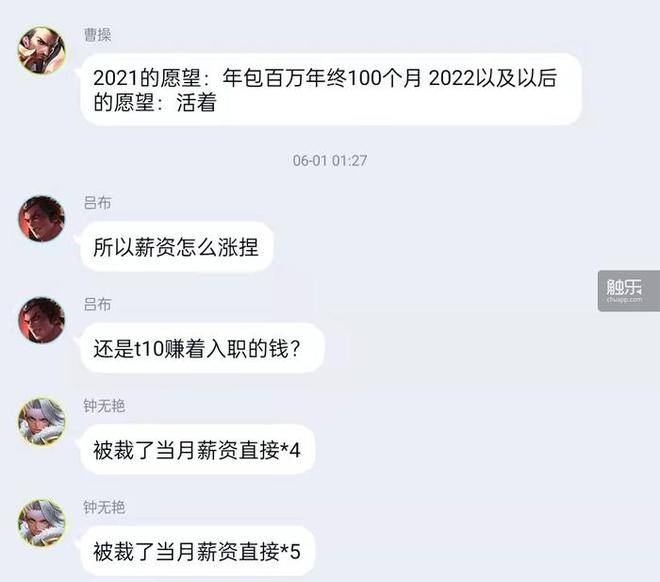Open 钟无艳's avatar beside the *4 message
The width and height of the screenshot is (660, 582).
[41, 422]
